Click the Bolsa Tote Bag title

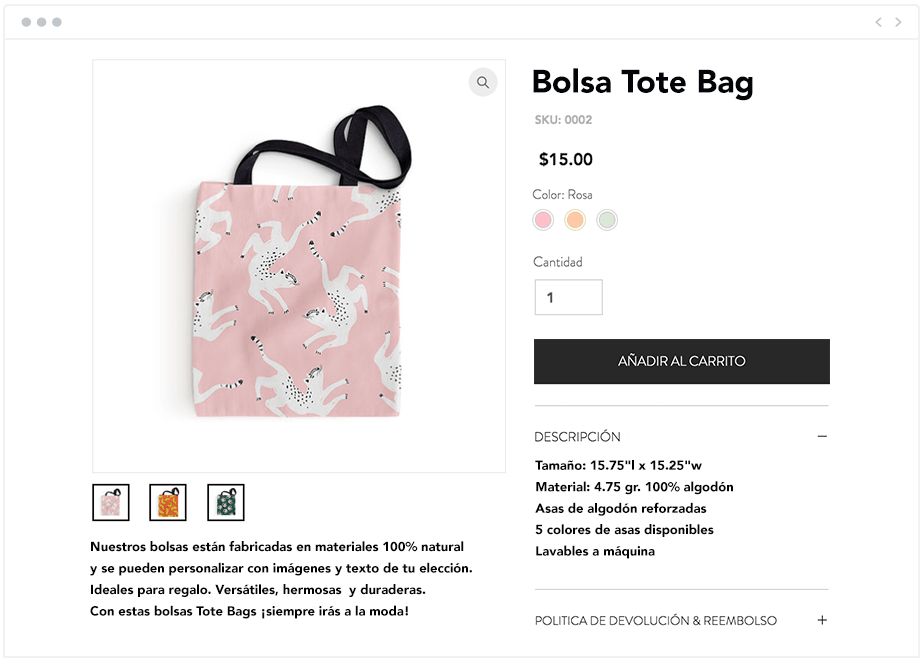(x=642, y=83)
